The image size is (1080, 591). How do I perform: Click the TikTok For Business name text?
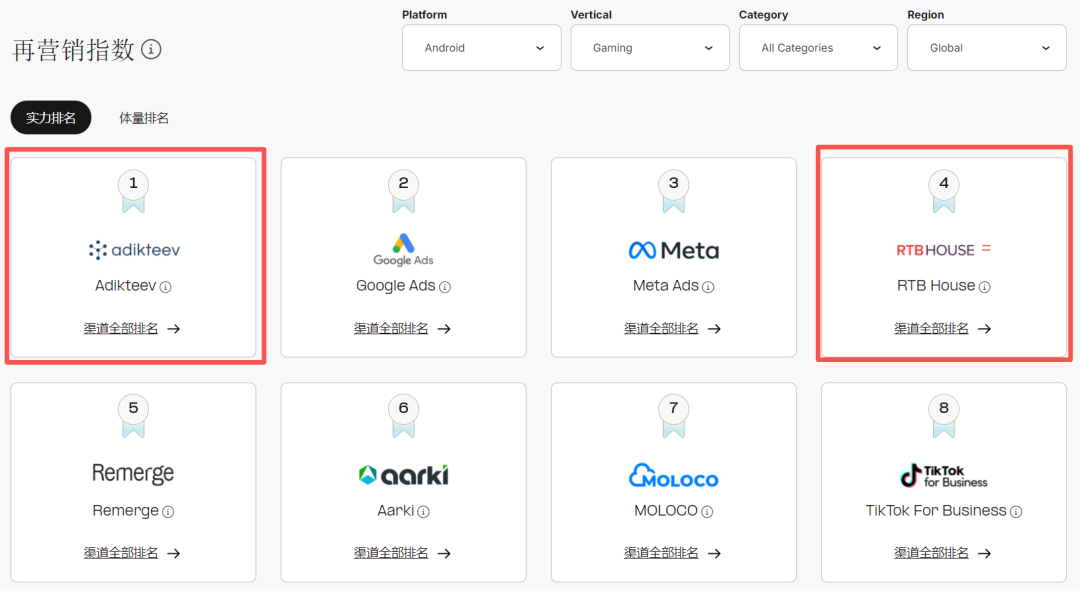(x=936, y=510)
